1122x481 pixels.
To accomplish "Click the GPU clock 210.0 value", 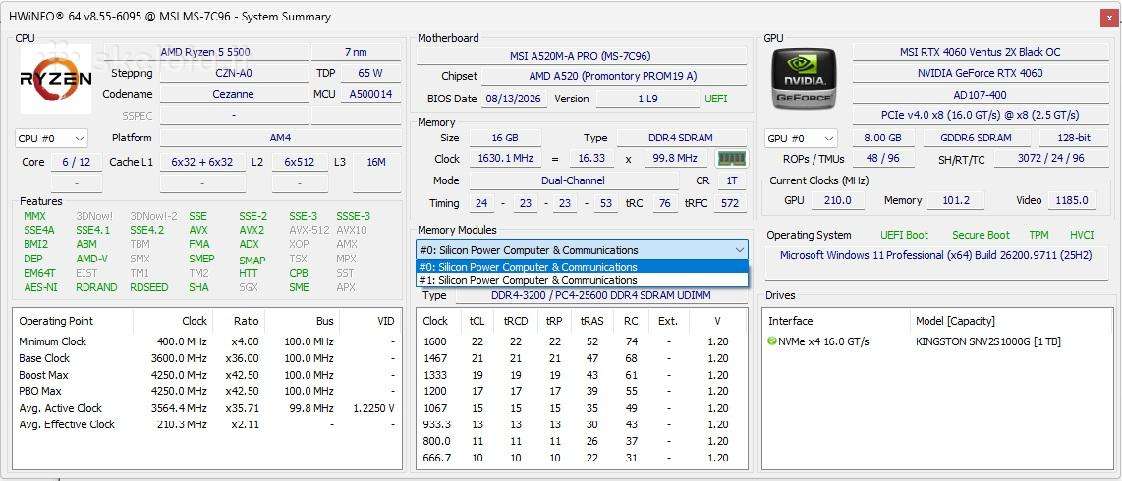I will click(x=837, y=200).
